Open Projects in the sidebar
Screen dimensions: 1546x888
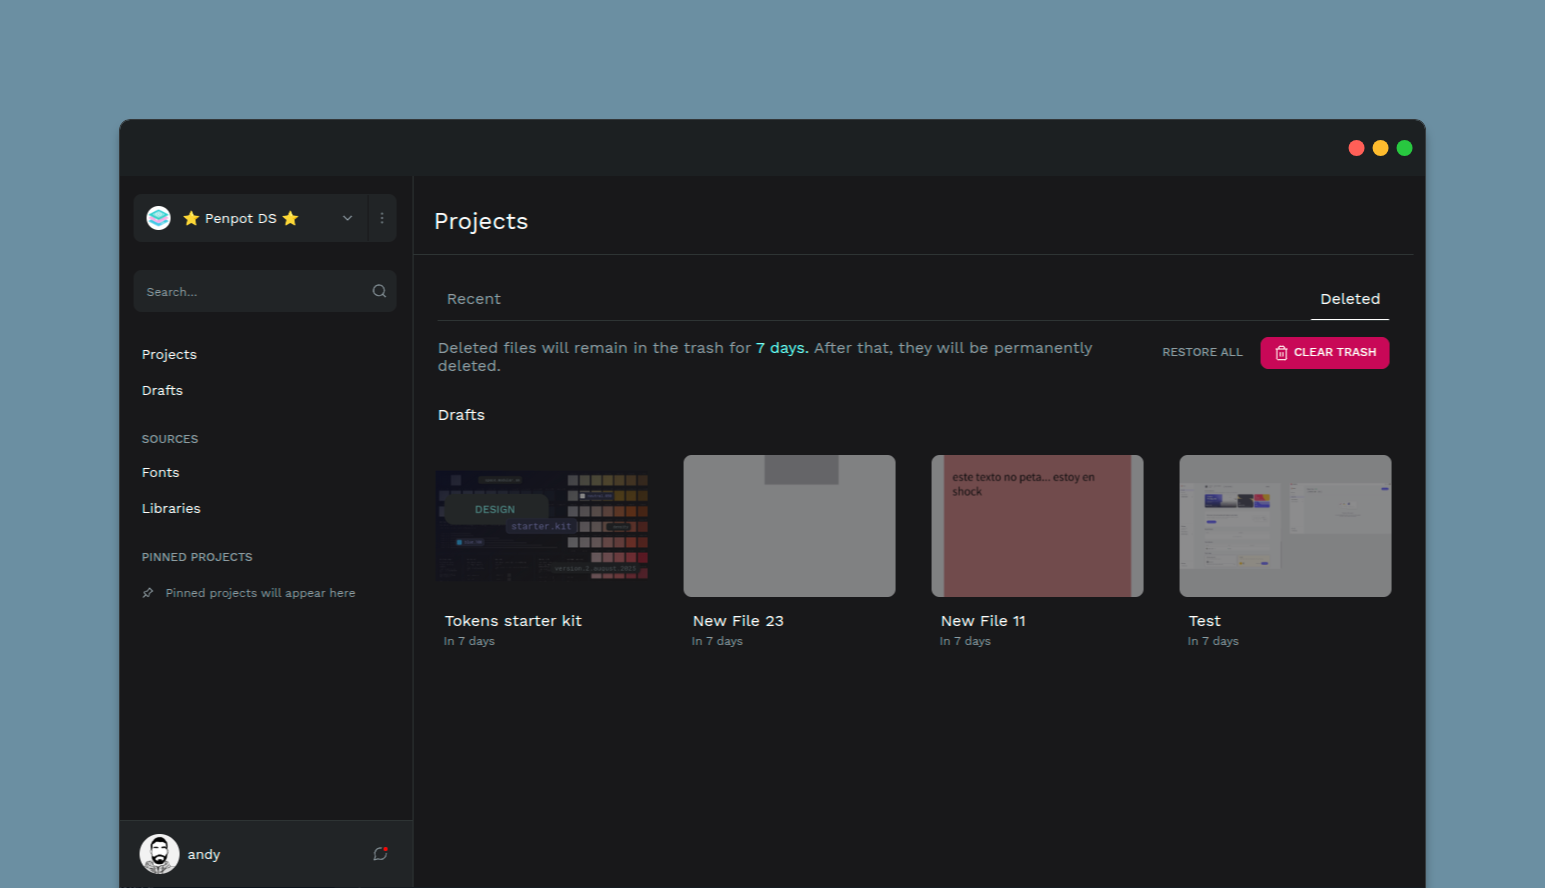pos(169,354)
